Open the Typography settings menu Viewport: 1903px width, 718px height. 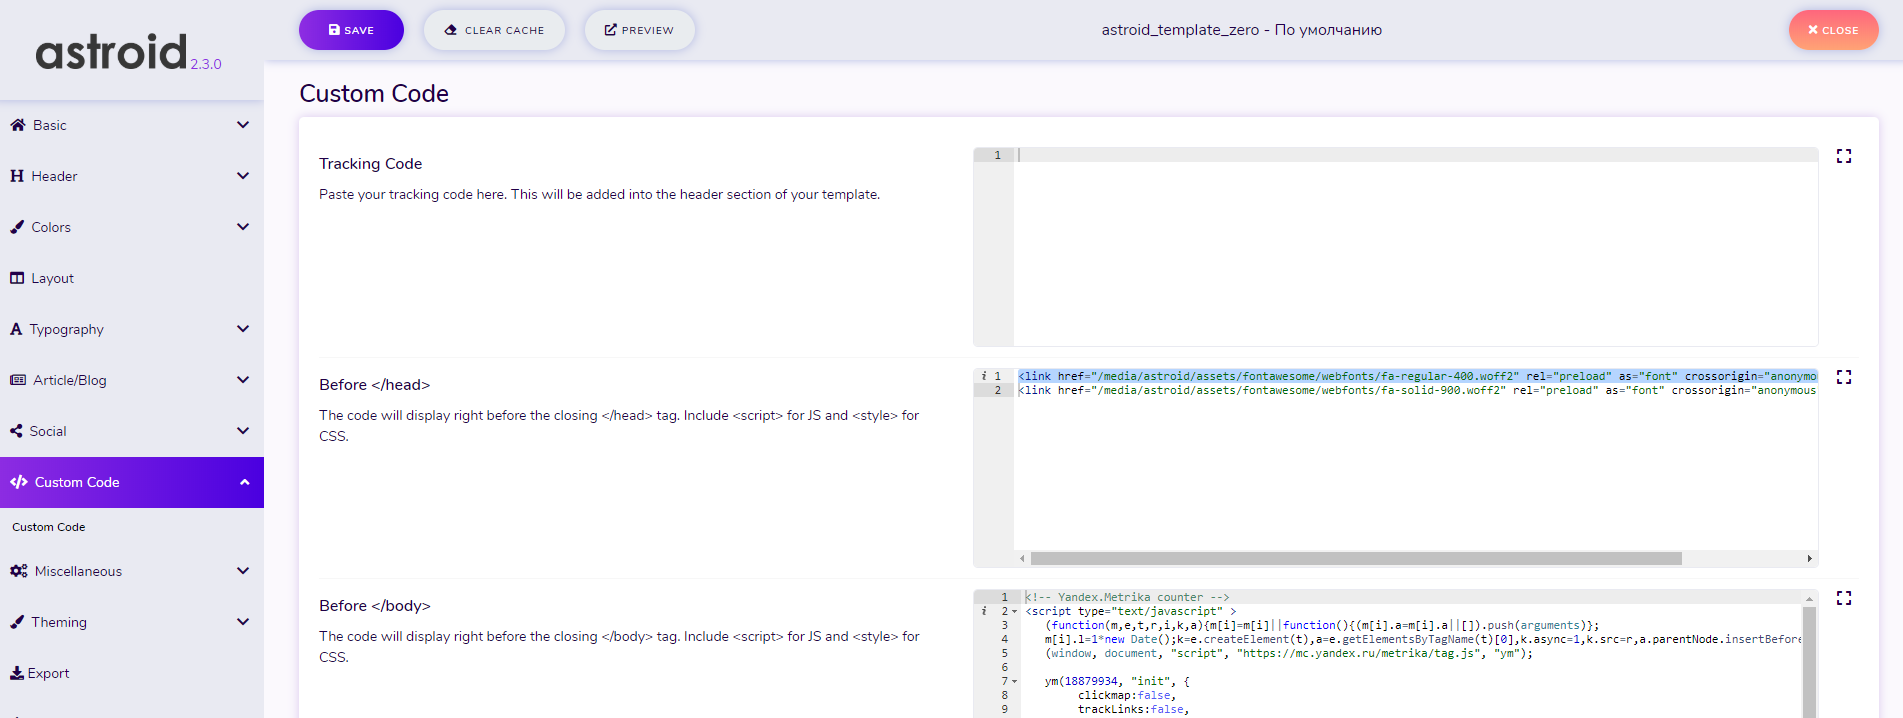click(x=132, y=329)
